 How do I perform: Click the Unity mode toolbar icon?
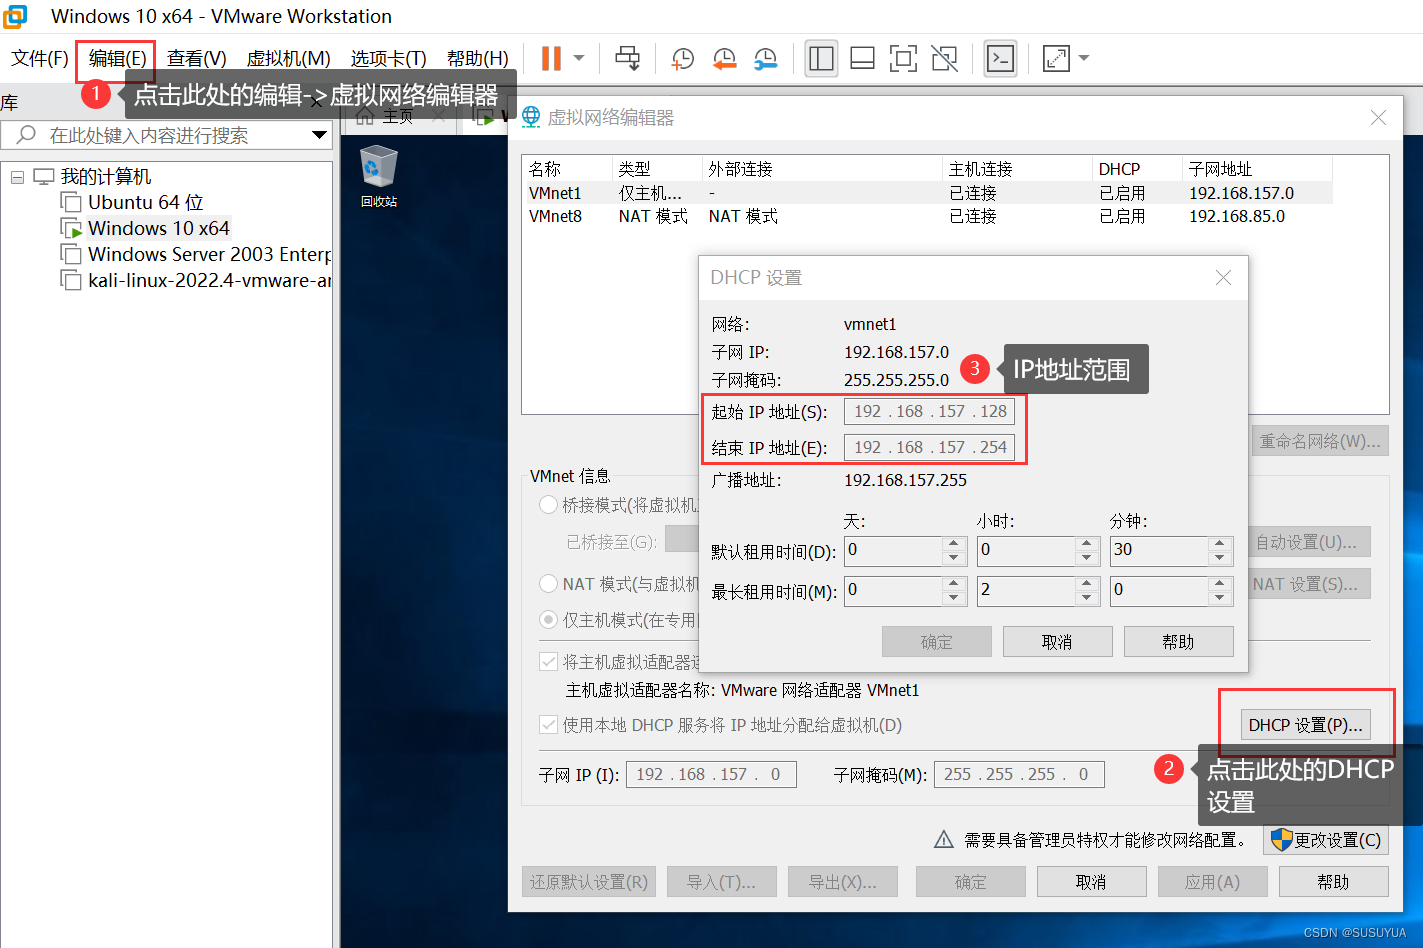click(x=944, y=58)
